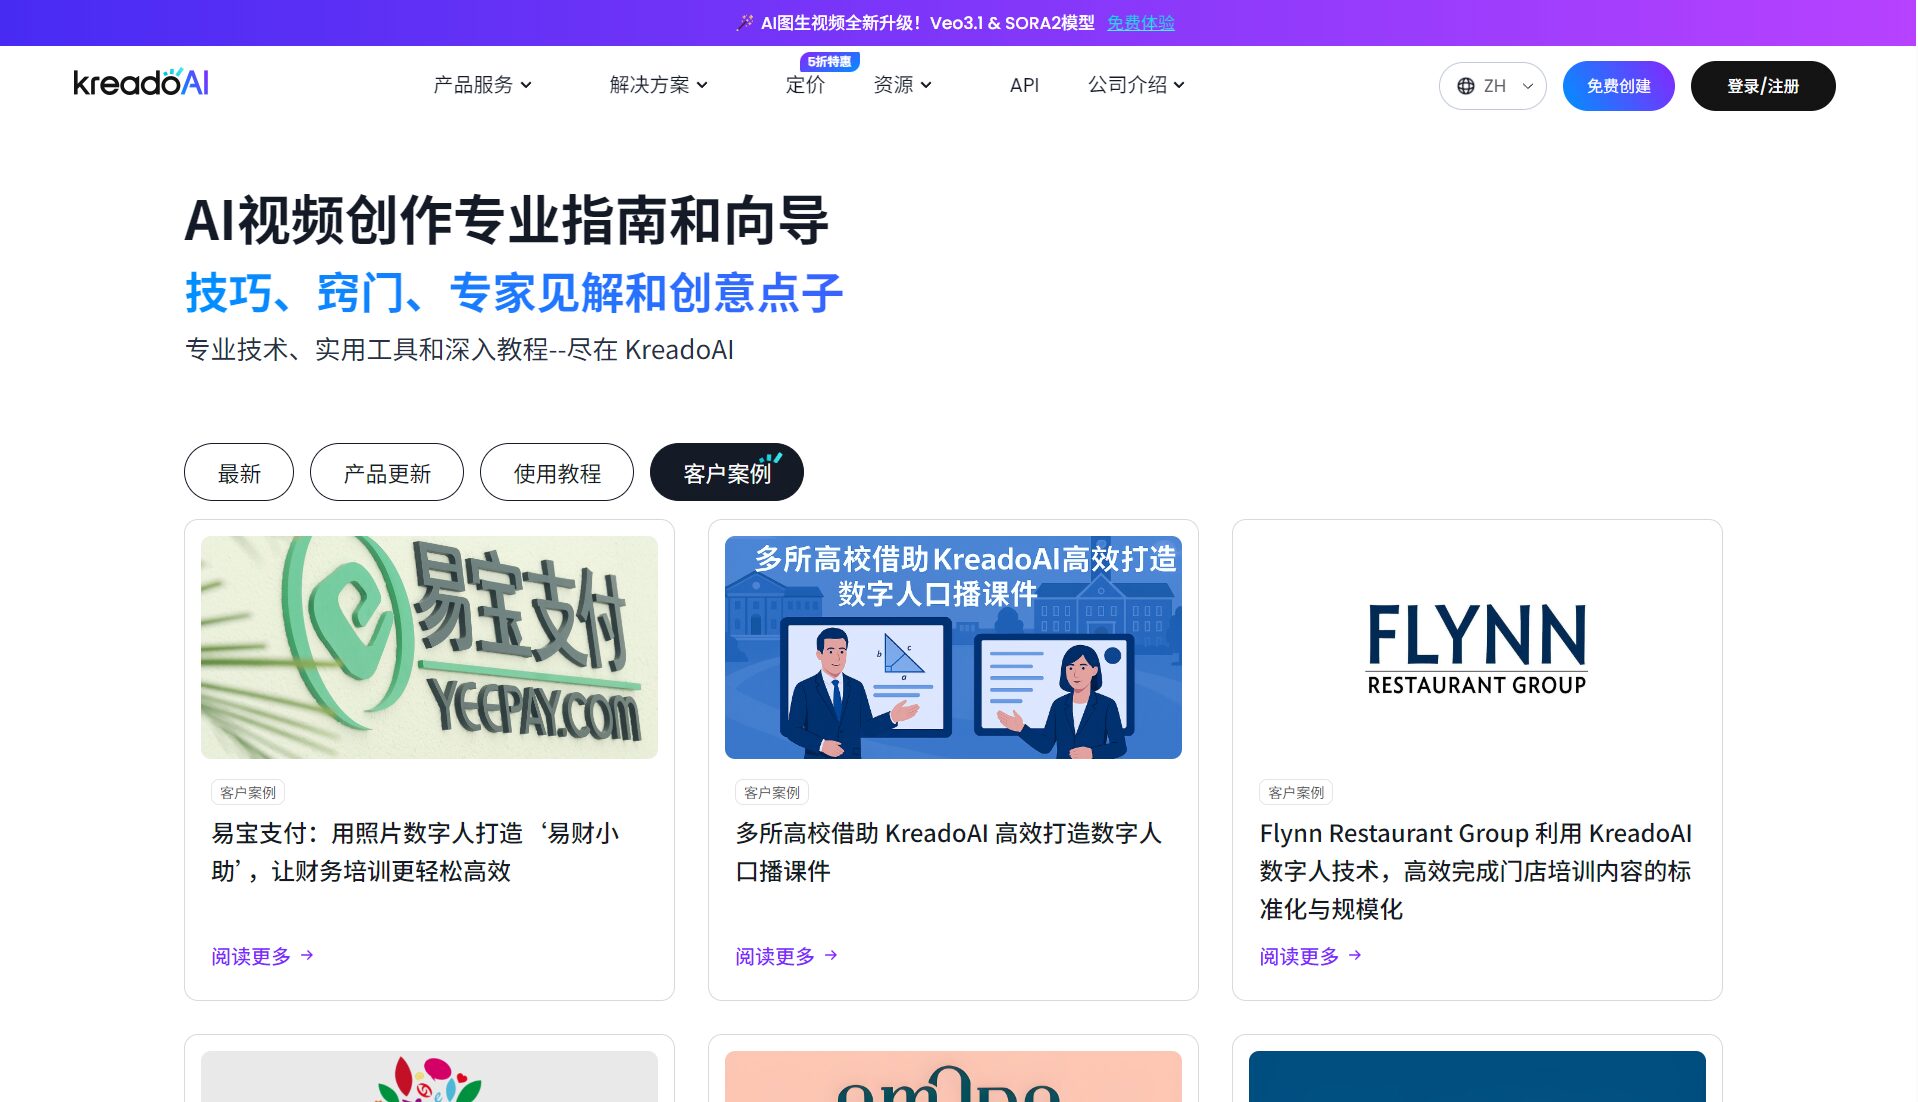Open the 公司介绍 menu
The height and width of the screenshot is (1102, 1918).
[1136, 85]
